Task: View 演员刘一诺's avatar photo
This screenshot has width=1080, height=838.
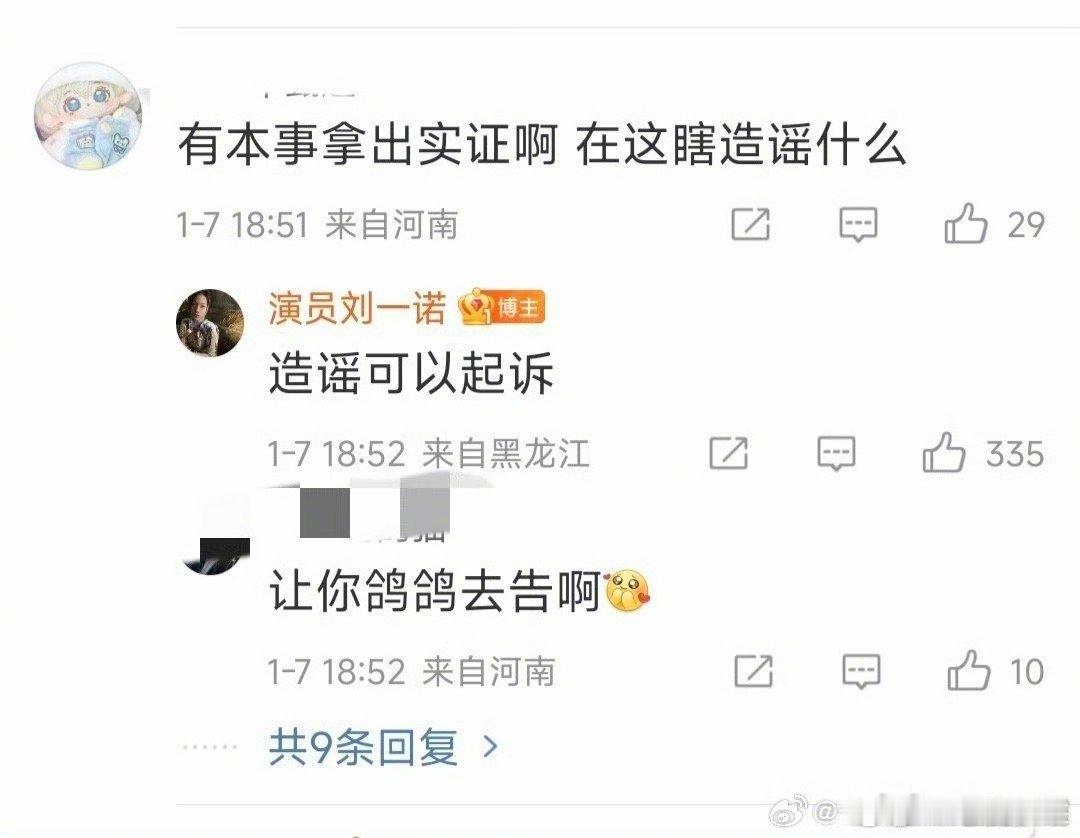Action: point(210,322)
